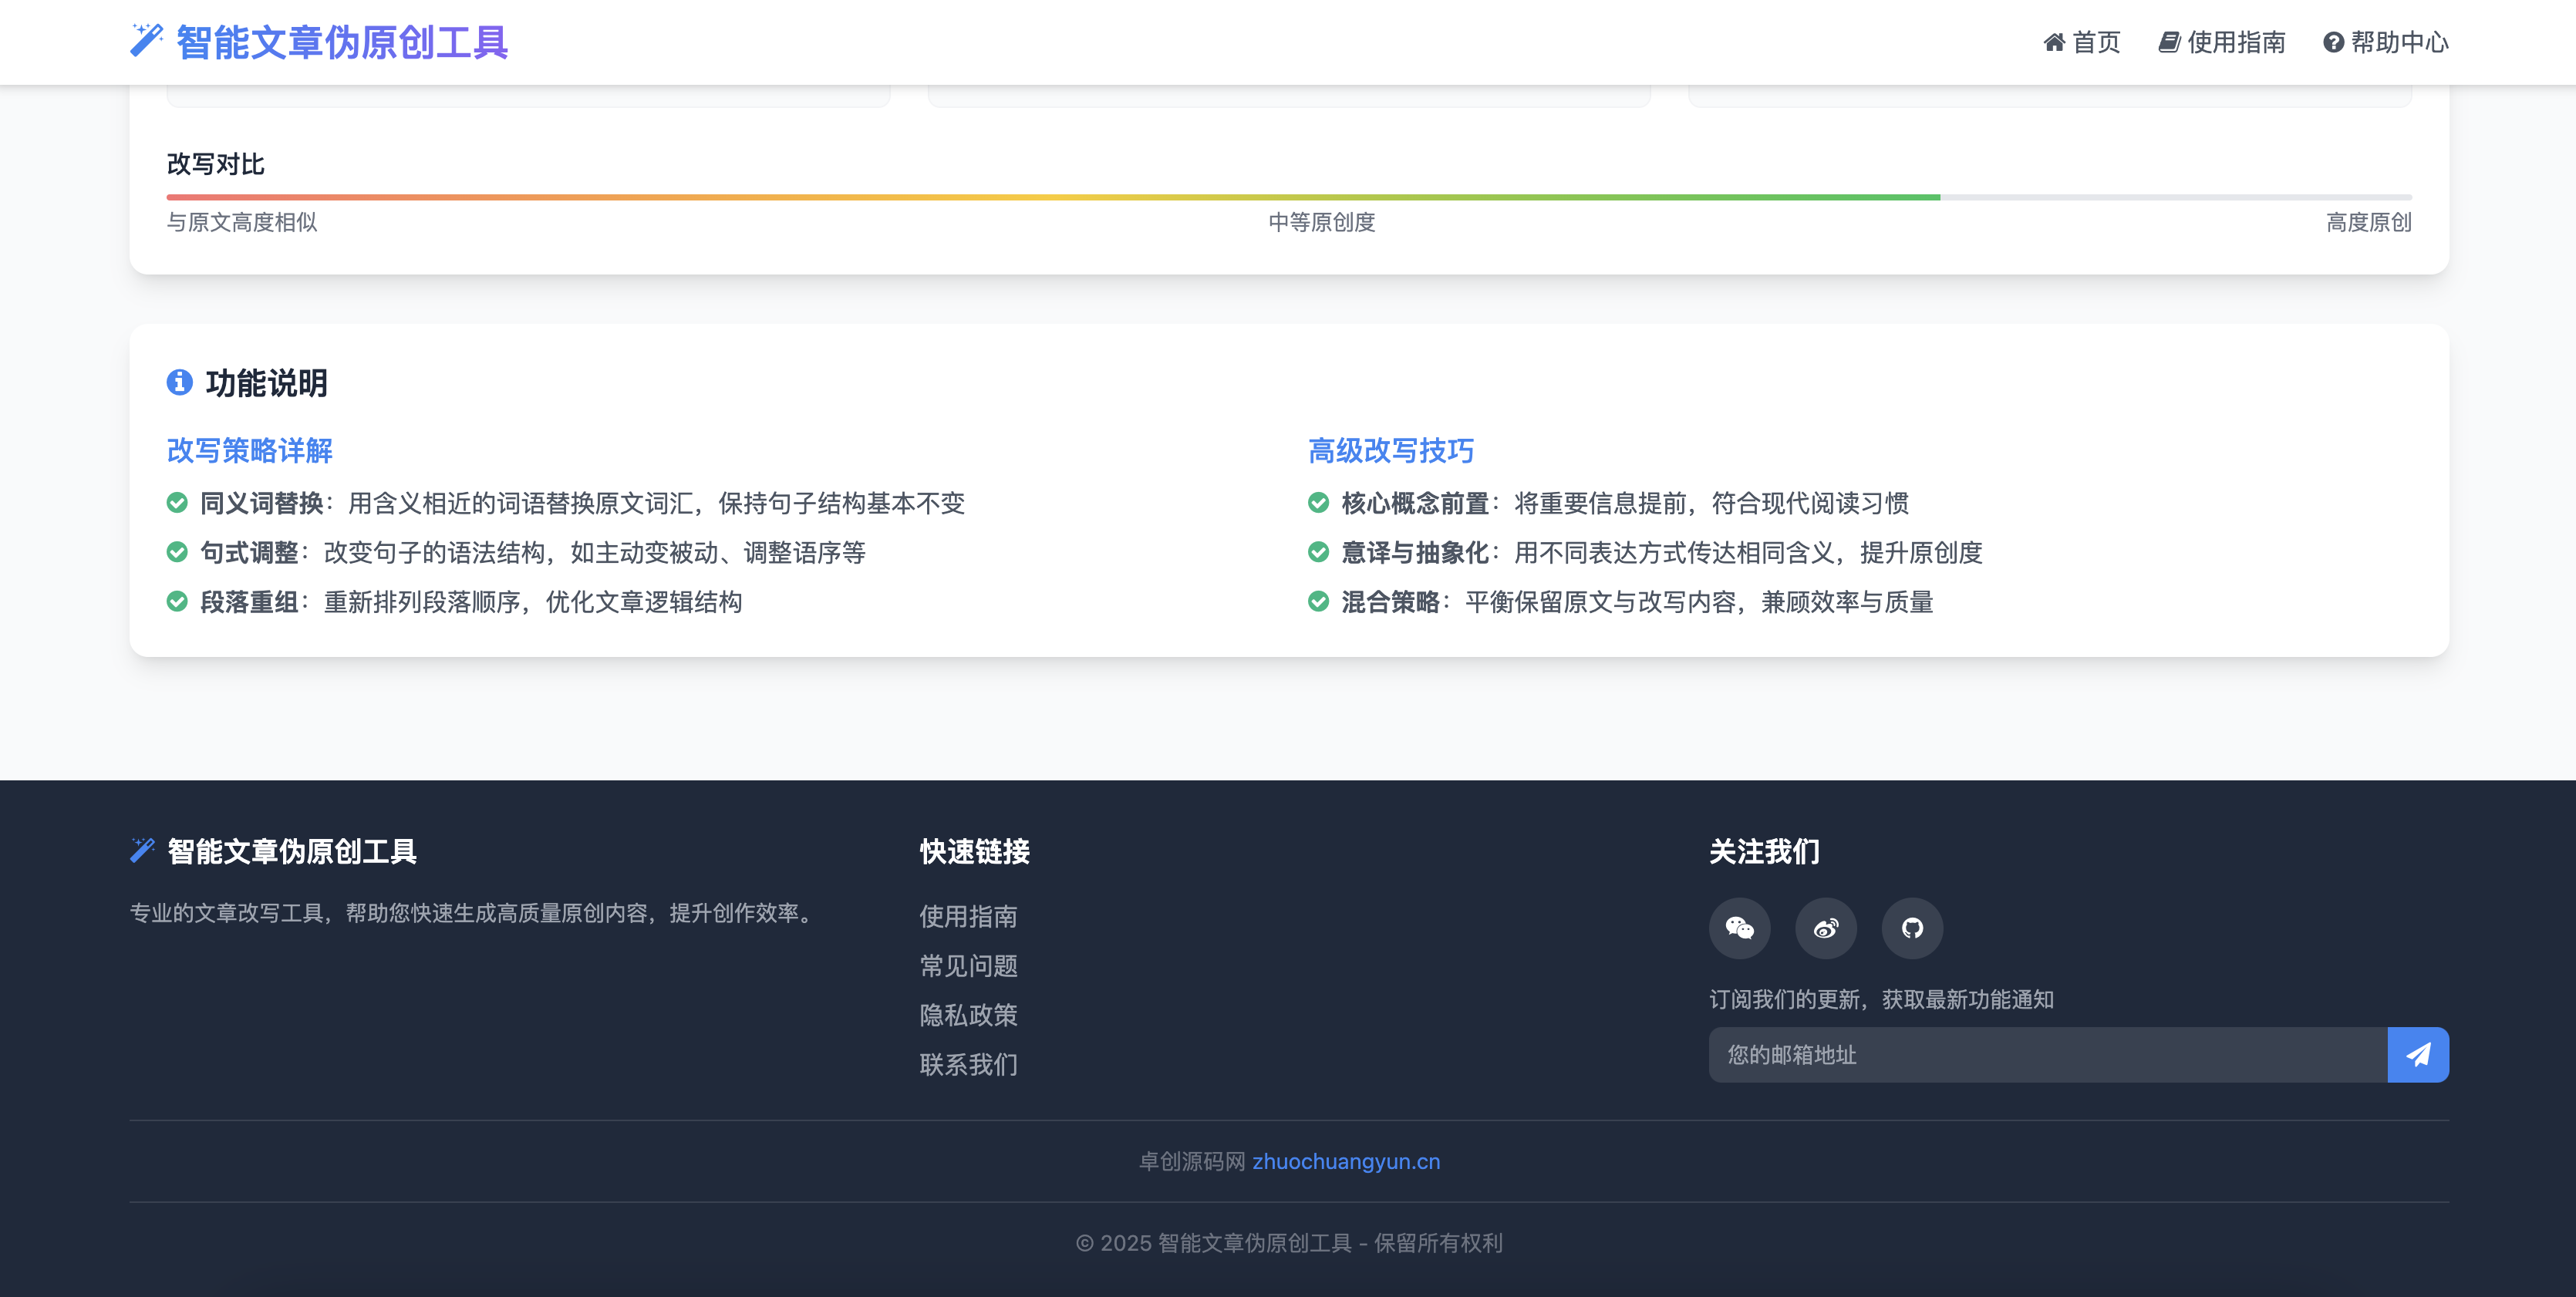Click footer 联系我们 link
The height and width of the screenshot is (1297, 2576).
point(968,1064)
